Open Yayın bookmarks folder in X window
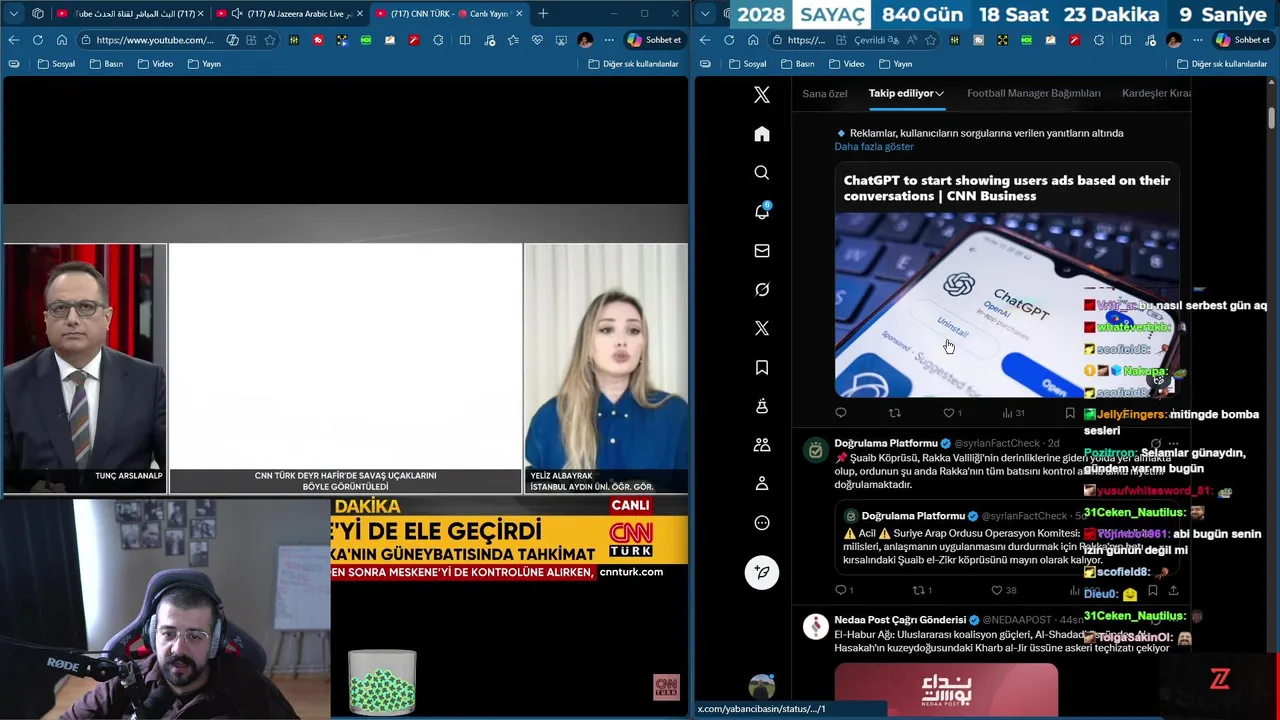1280x720 pixels. (x=895, y=64)
